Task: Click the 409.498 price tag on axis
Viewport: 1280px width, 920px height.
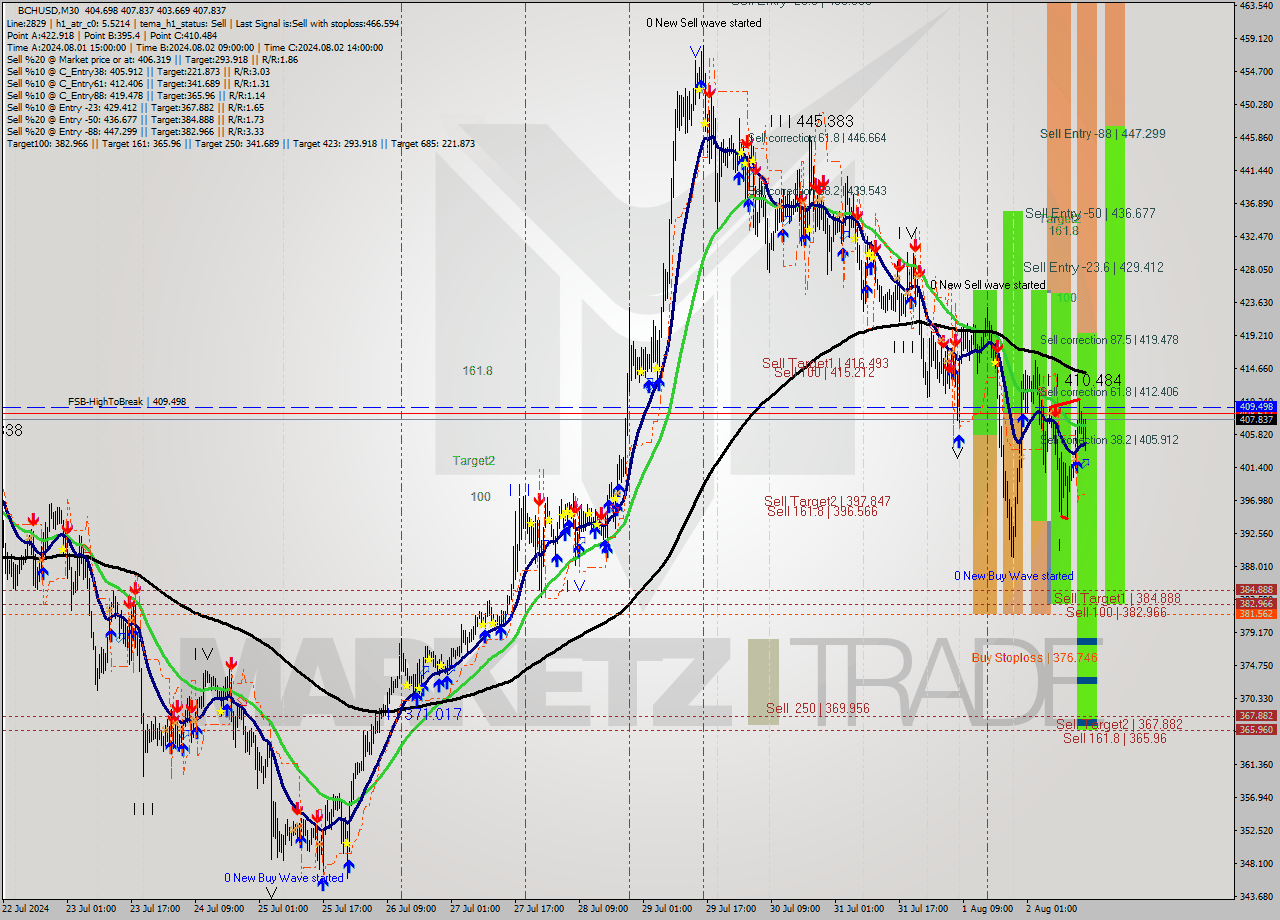Action: (x=1256, y=407)
